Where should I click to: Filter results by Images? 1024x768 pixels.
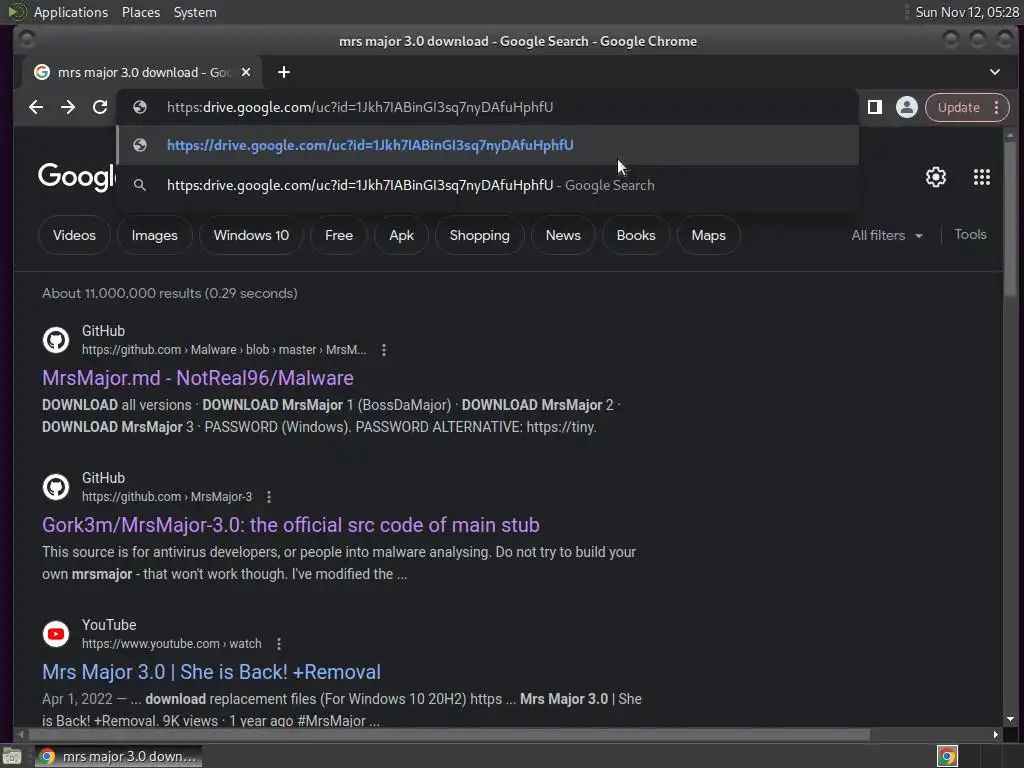click(155, 235)
